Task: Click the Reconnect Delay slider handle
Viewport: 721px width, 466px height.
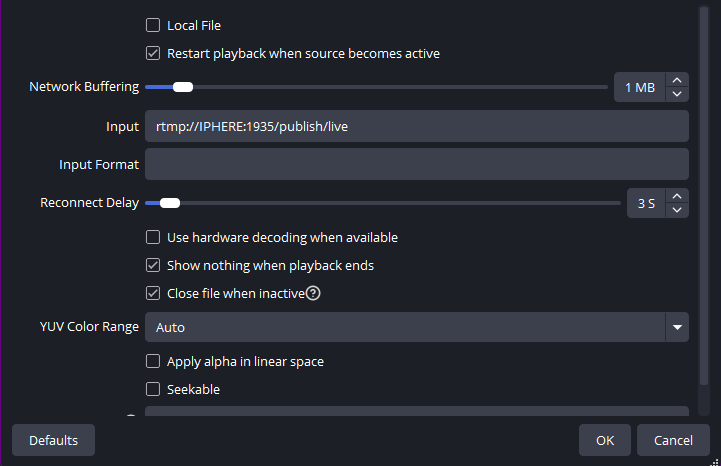Action: [x=170, y=203]
